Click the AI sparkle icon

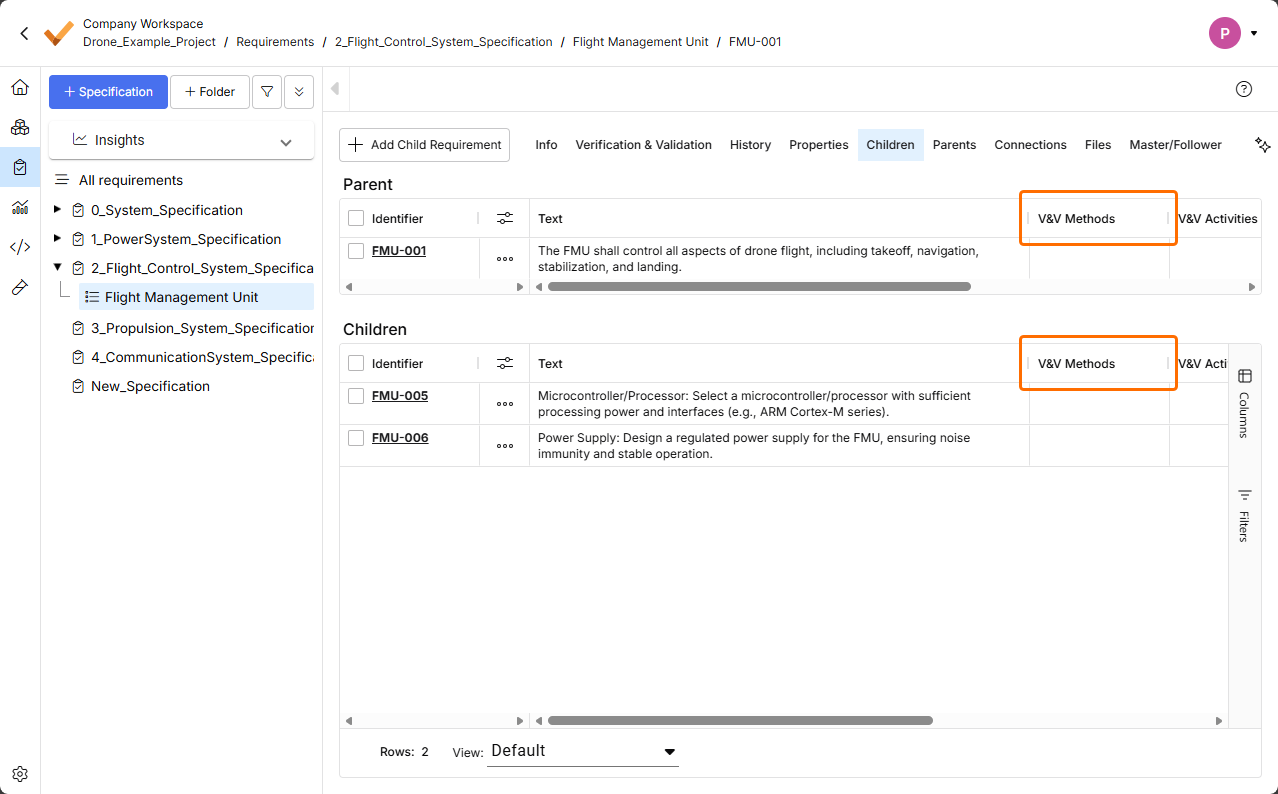tap(1262, 145)
